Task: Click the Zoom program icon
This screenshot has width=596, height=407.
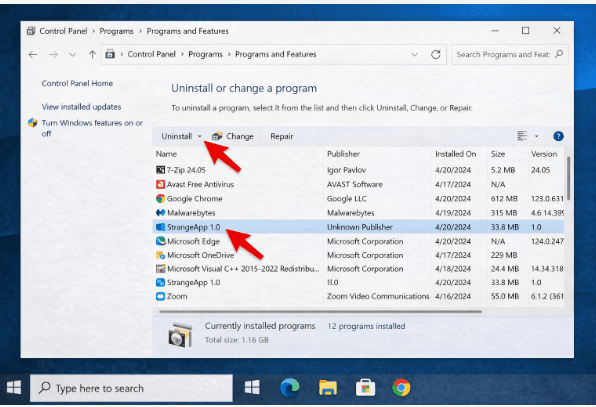Action: point(160,296)
